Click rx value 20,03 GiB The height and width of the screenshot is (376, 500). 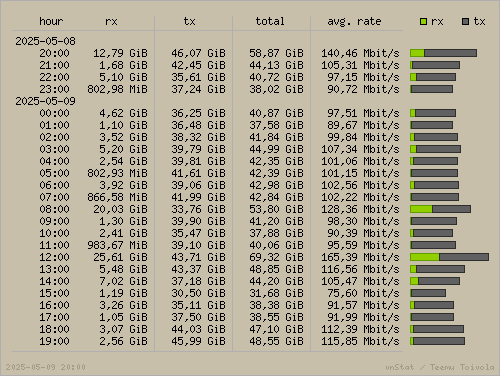click(120, 209)
